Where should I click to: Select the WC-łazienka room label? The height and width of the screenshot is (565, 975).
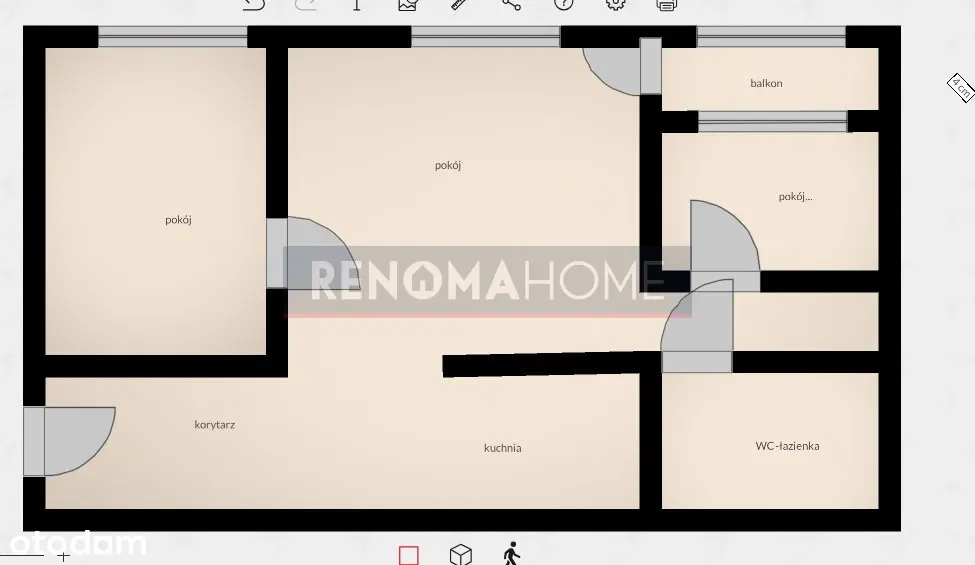[787, 446]
